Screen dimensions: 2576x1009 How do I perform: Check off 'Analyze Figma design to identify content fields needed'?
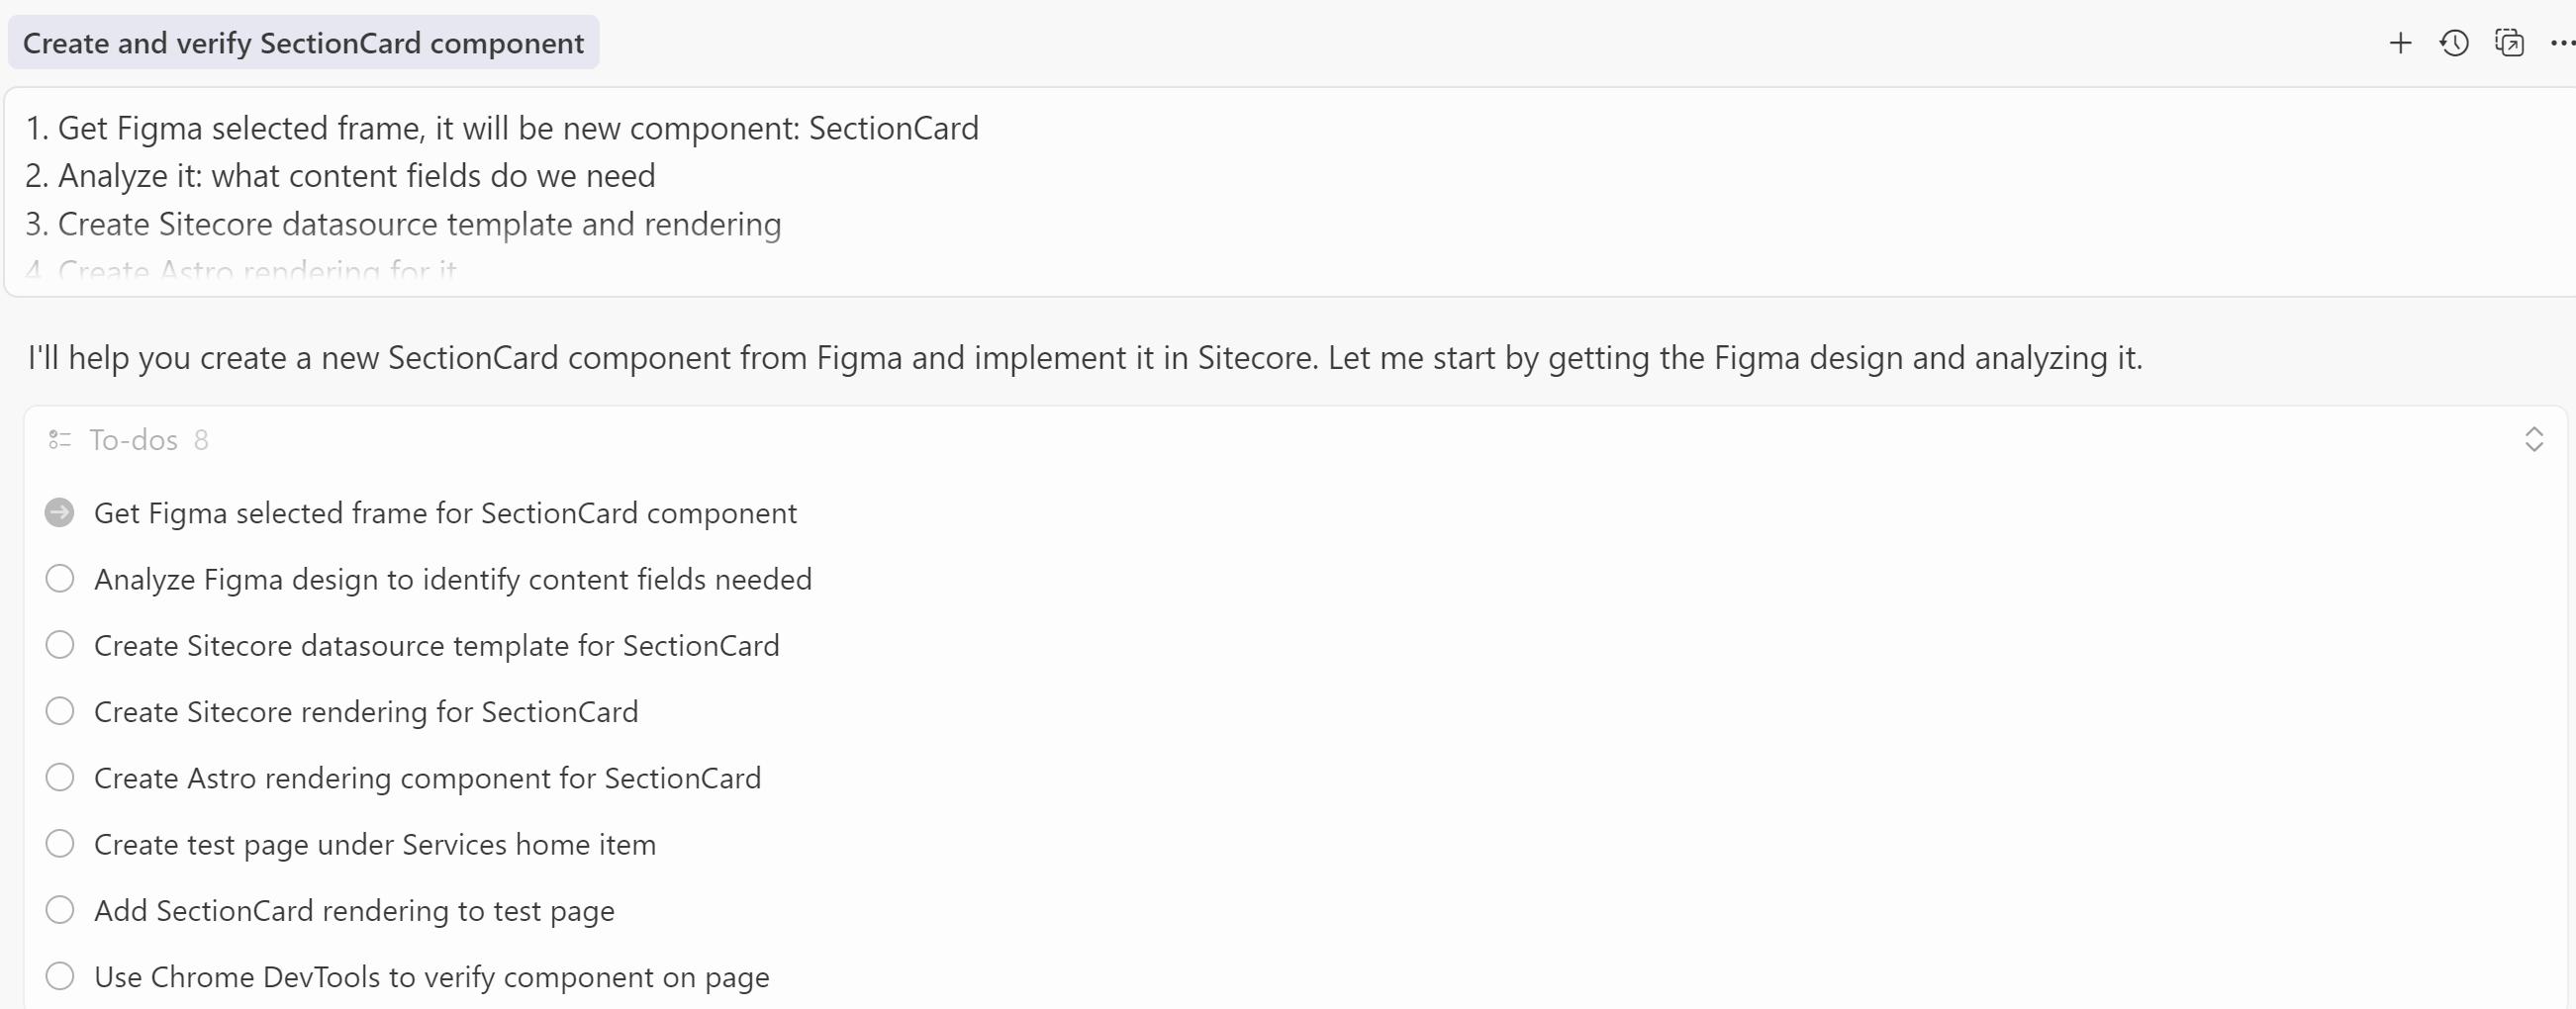pos(59,579)
